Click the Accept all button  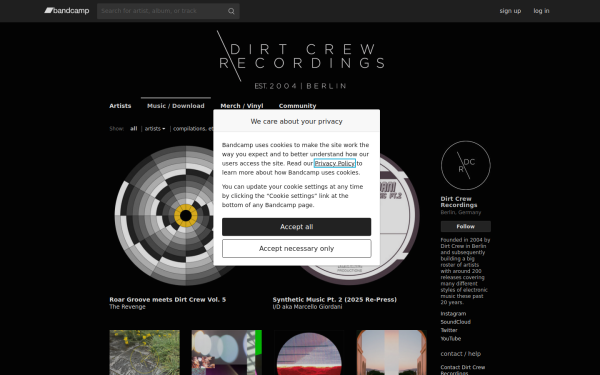pyautogui.click(x=297, y=227)
